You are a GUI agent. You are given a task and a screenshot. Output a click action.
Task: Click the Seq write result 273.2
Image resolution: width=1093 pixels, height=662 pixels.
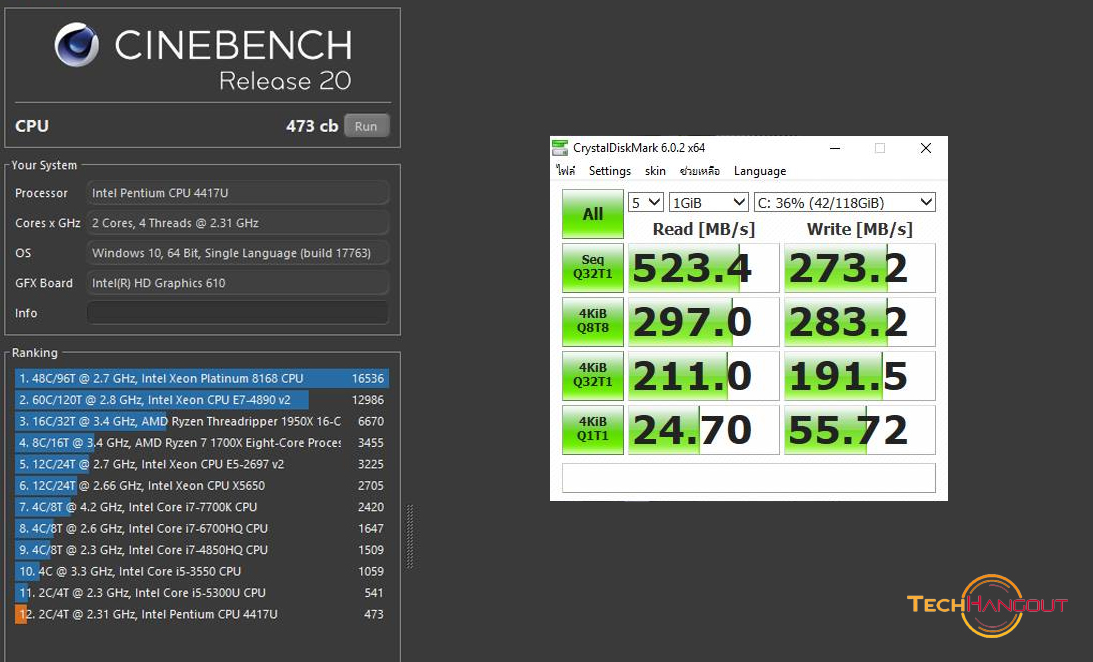coord(859,268)
